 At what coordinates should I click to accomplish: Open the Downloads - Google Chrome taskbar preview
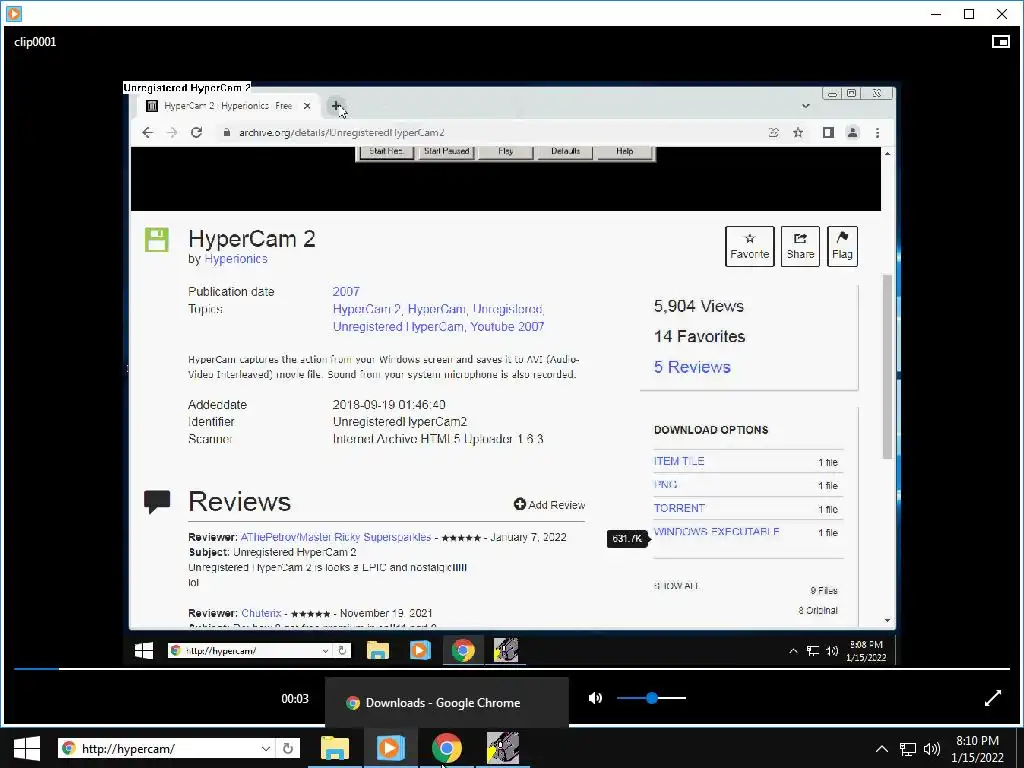[447, 703]
